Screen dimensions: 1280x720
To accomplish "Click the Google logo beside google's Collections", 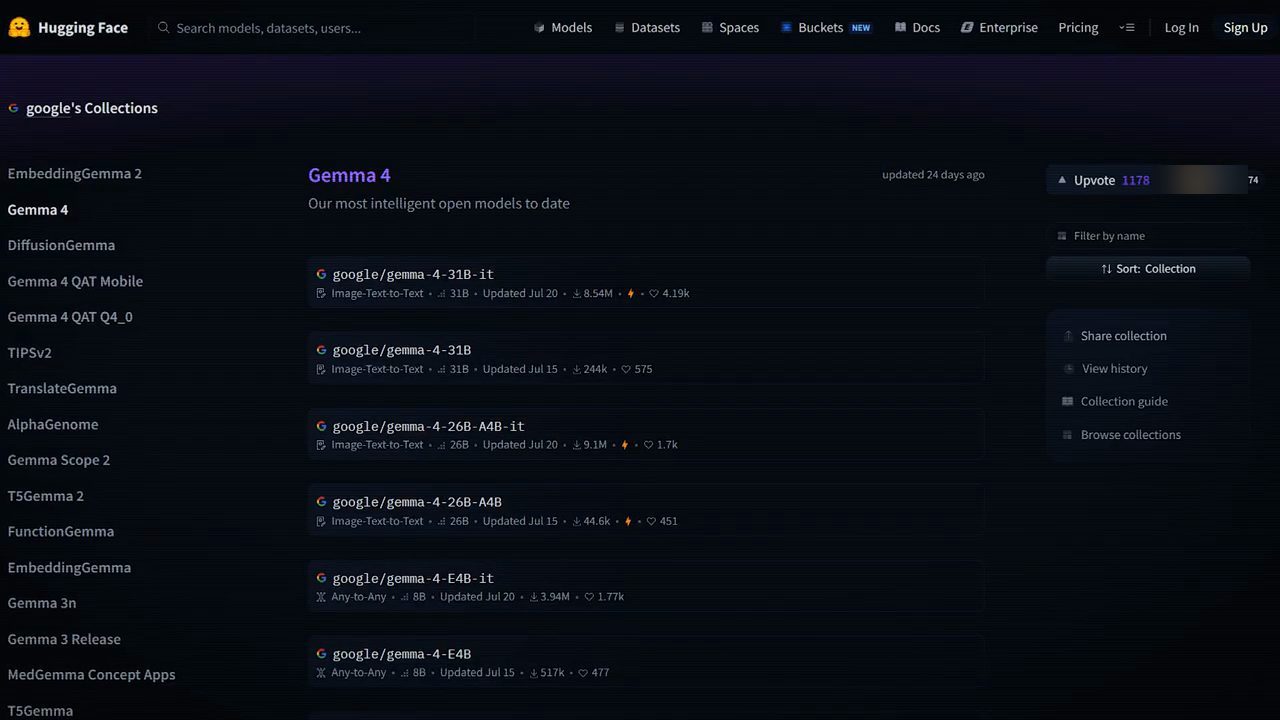I will [x=13, y=108].
